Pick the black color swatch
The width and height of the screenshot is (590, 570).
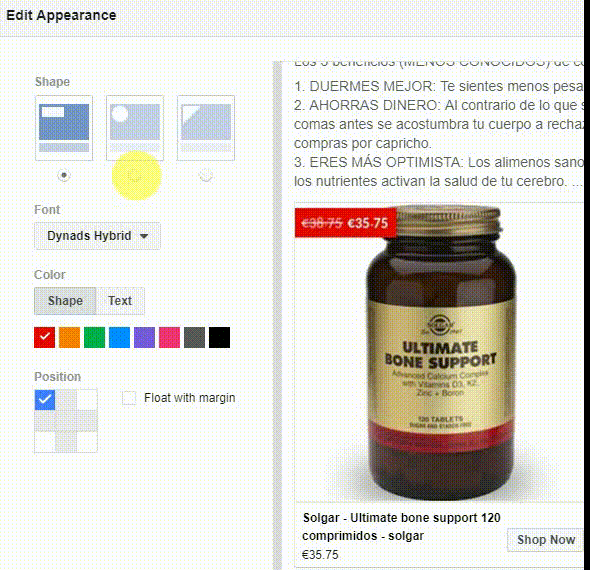pyautogui.click(x=219, y=337)
